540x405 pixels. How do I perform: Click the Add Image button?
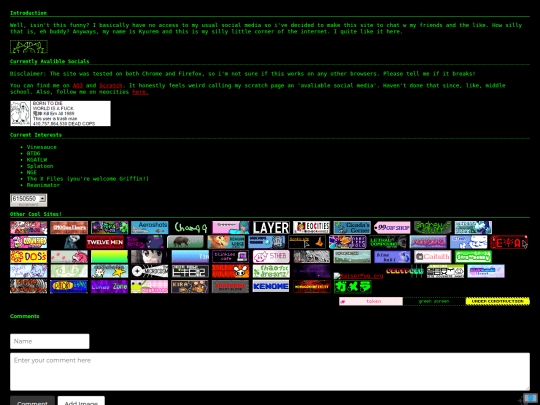click(x=81, y=401)
